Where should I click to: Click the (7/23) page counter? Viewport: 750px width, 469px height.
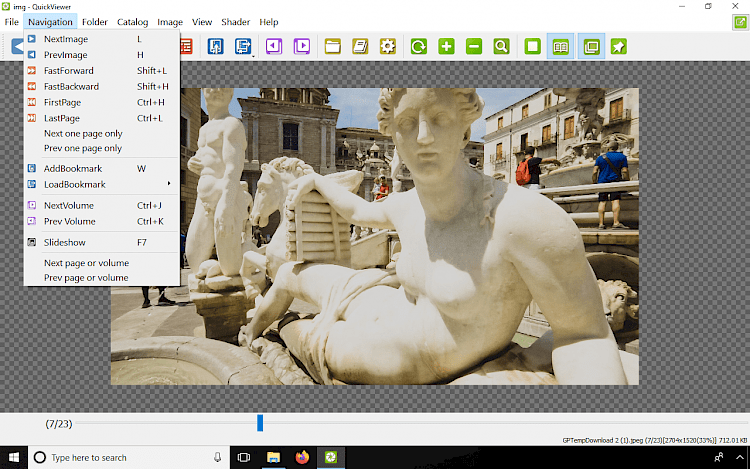click(59, 424)
